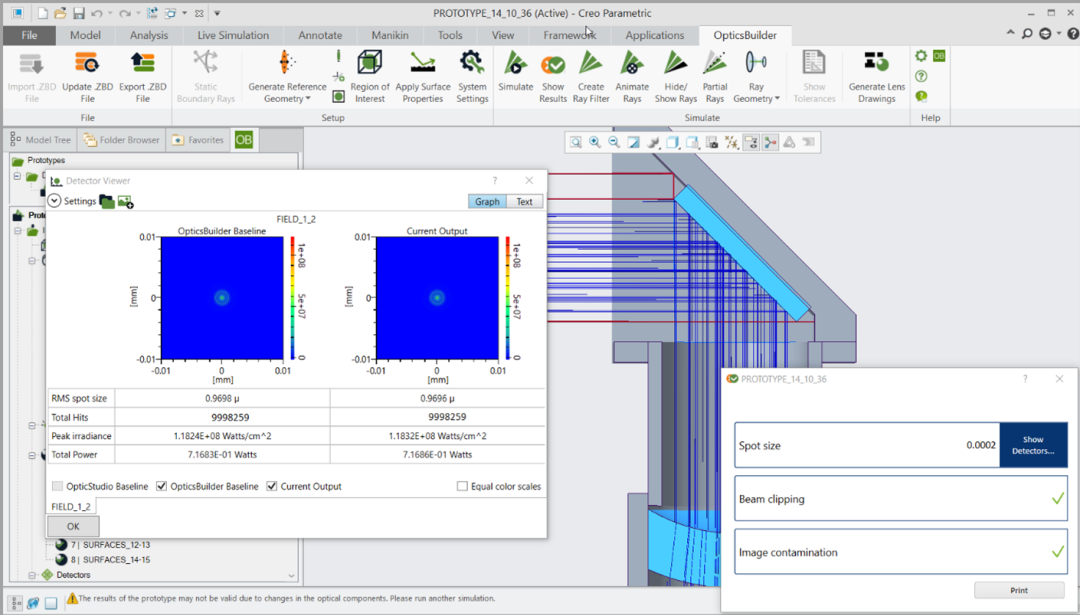Click the Current Output color scale bar
Image resolution: width=1080 pixels, height=615 pixels.
(510, 297)
